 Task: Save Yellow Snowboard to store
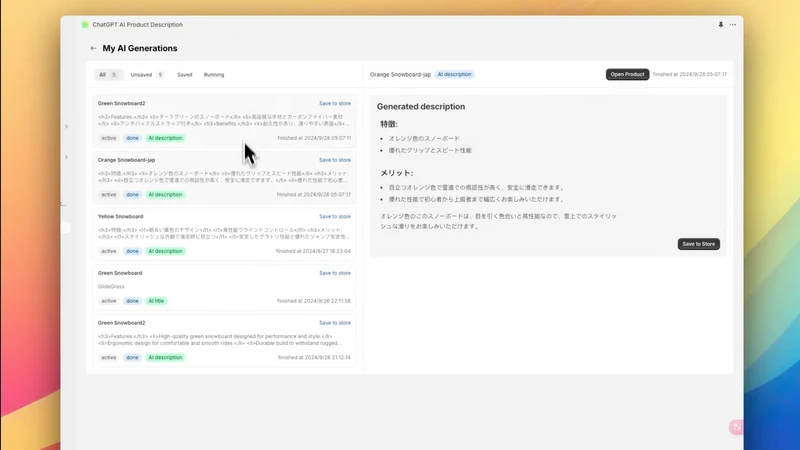[335, 217]
